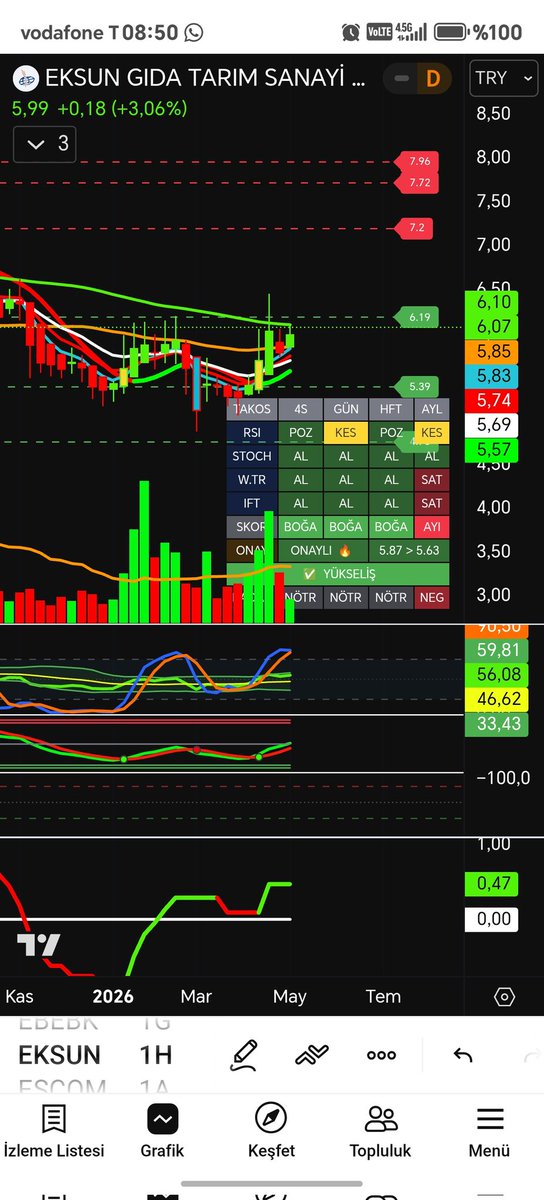Tap the 7.2 red price level label
Image resolution: width=544 pixels, height=1200 pixels.
pyautogui.click(x=416, y=228)
